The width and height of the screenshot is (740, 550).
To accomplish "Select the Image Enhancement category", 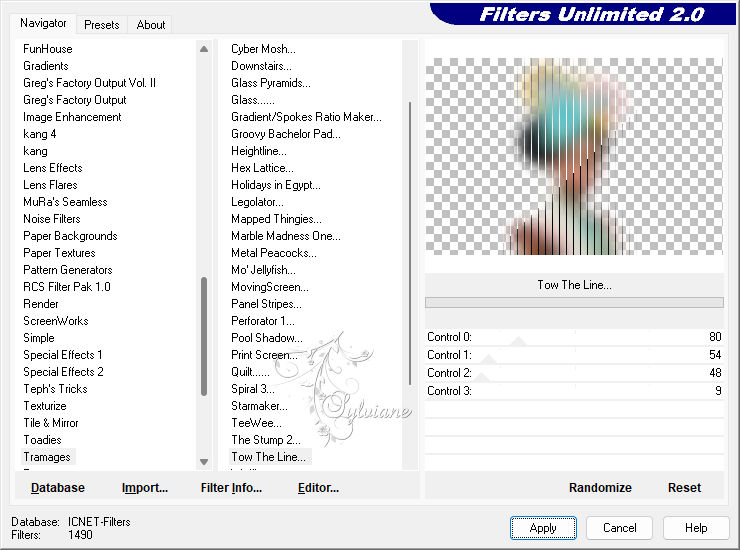I will coord(72,117).
